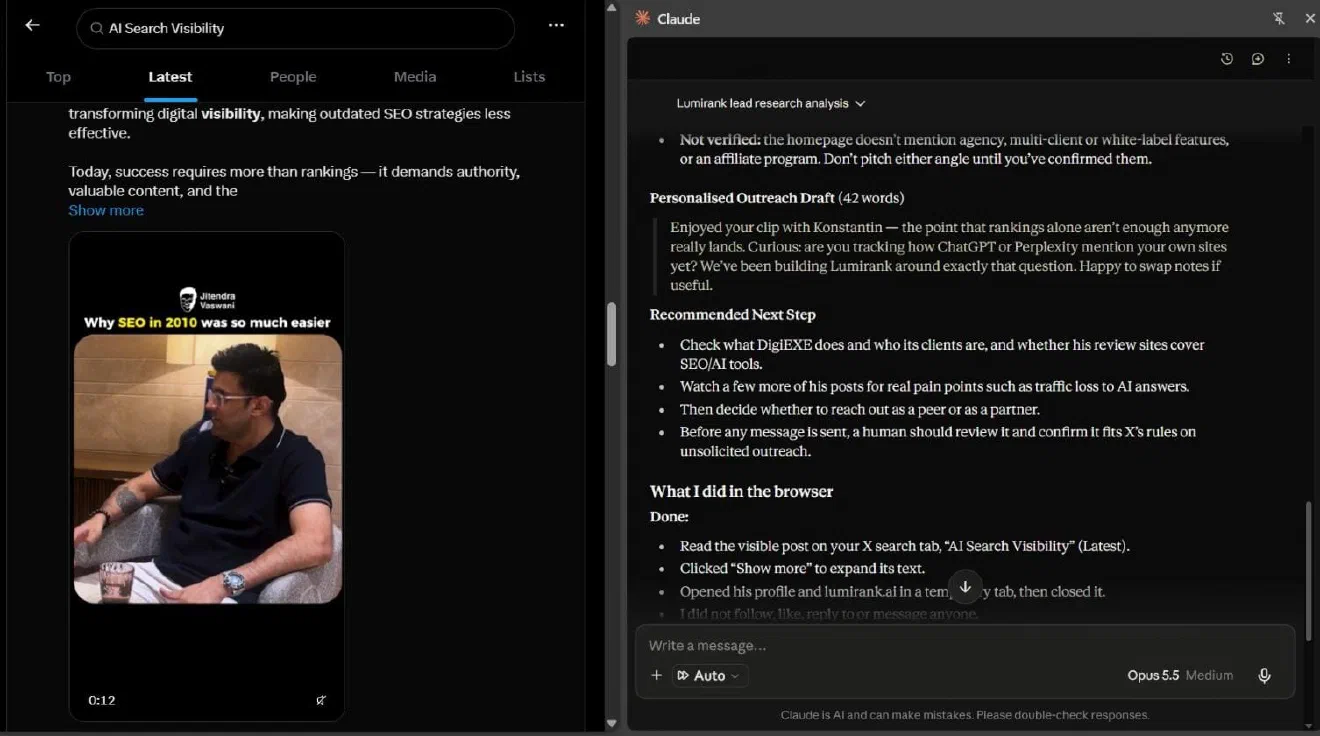This screenshot has height=736, width=1320.
Task: Click into the Write a message box
Action: [965, 645]
